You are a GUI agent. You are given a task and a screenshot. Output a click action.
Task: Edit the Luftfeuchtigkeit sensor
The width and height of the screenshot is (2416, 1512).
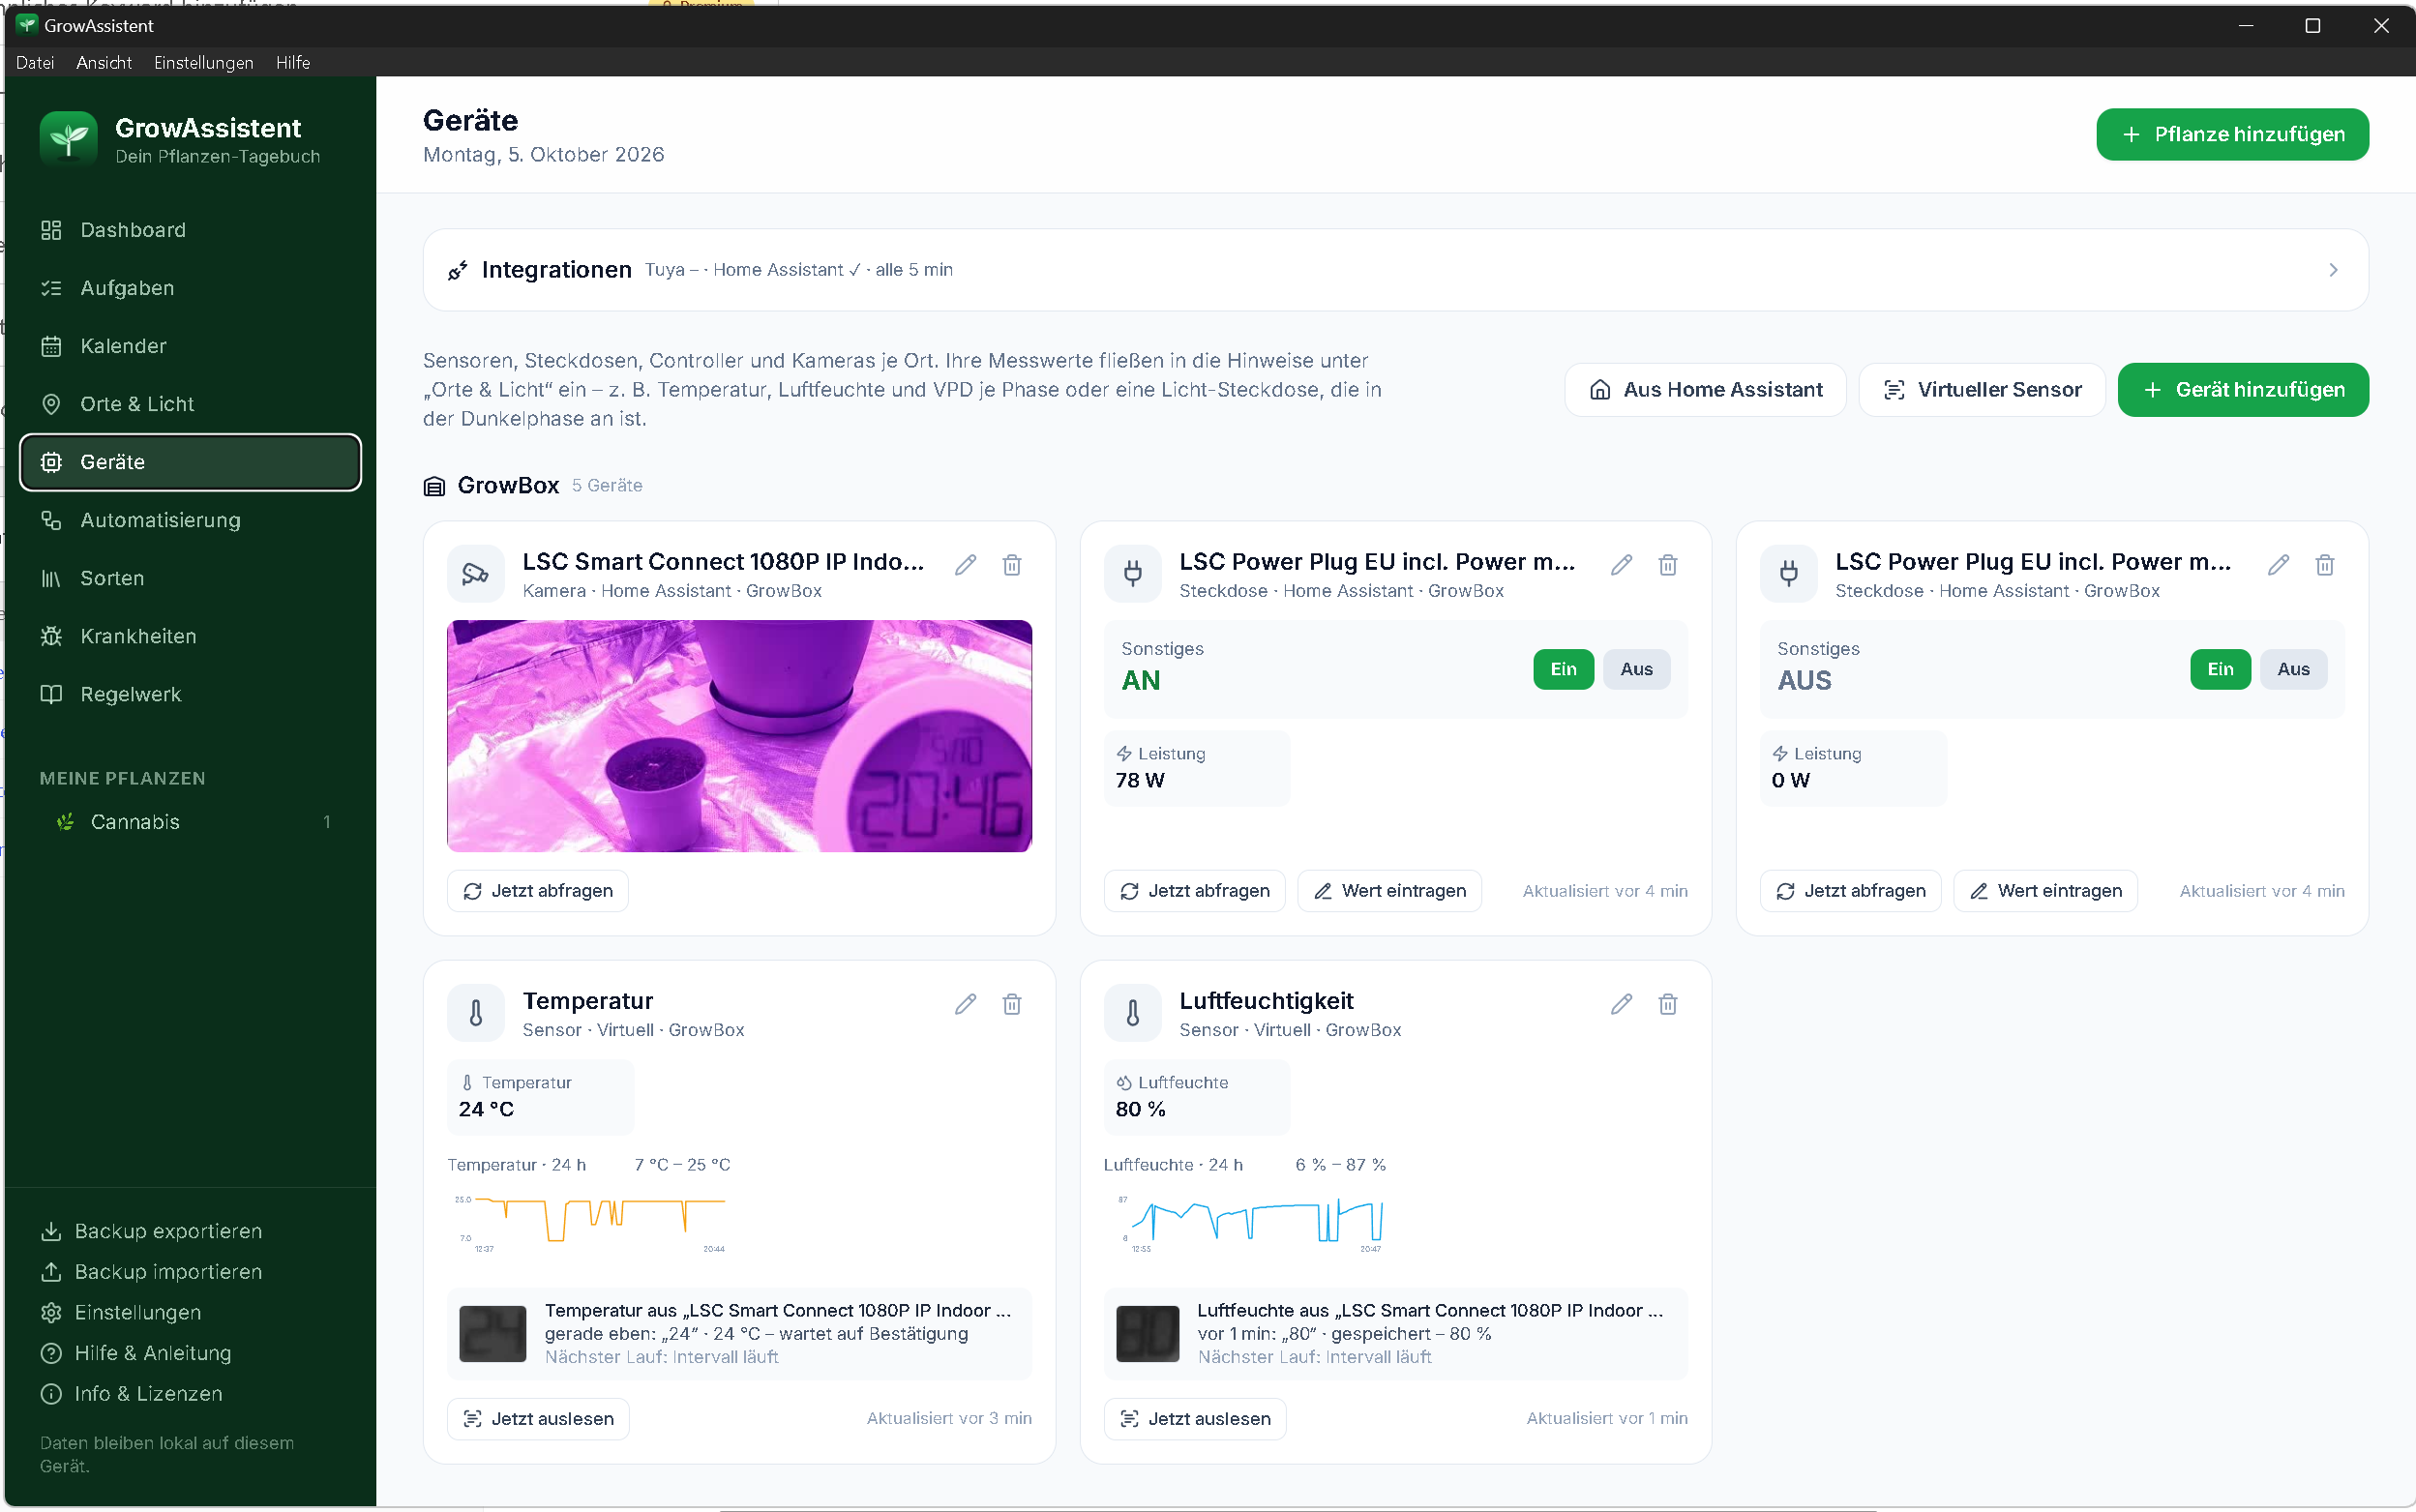[x=1621, y=1004]
